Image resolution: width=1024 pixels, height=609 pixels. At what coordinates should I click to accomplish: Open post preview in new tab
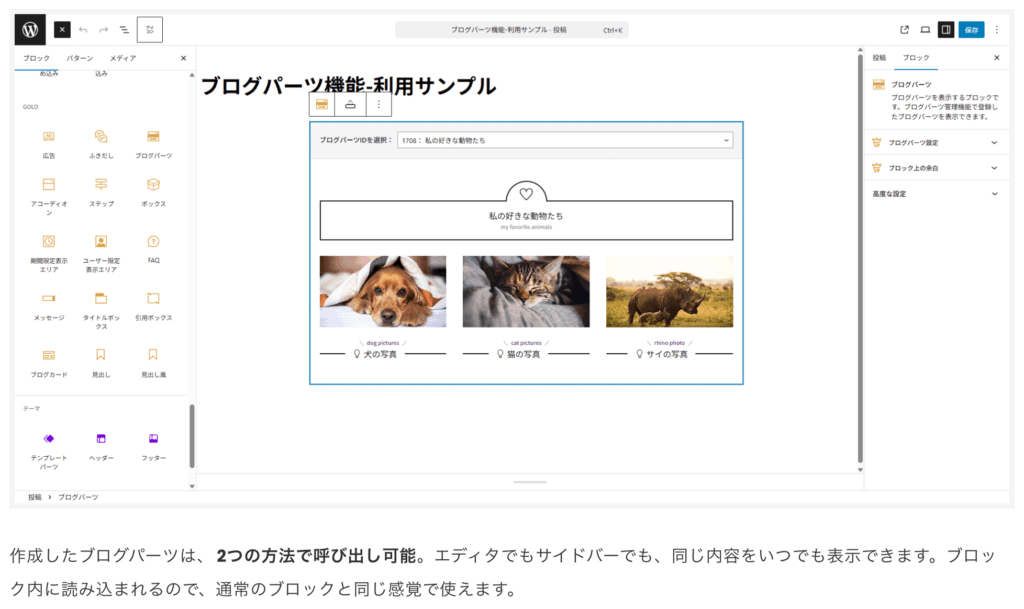point(904,30)
